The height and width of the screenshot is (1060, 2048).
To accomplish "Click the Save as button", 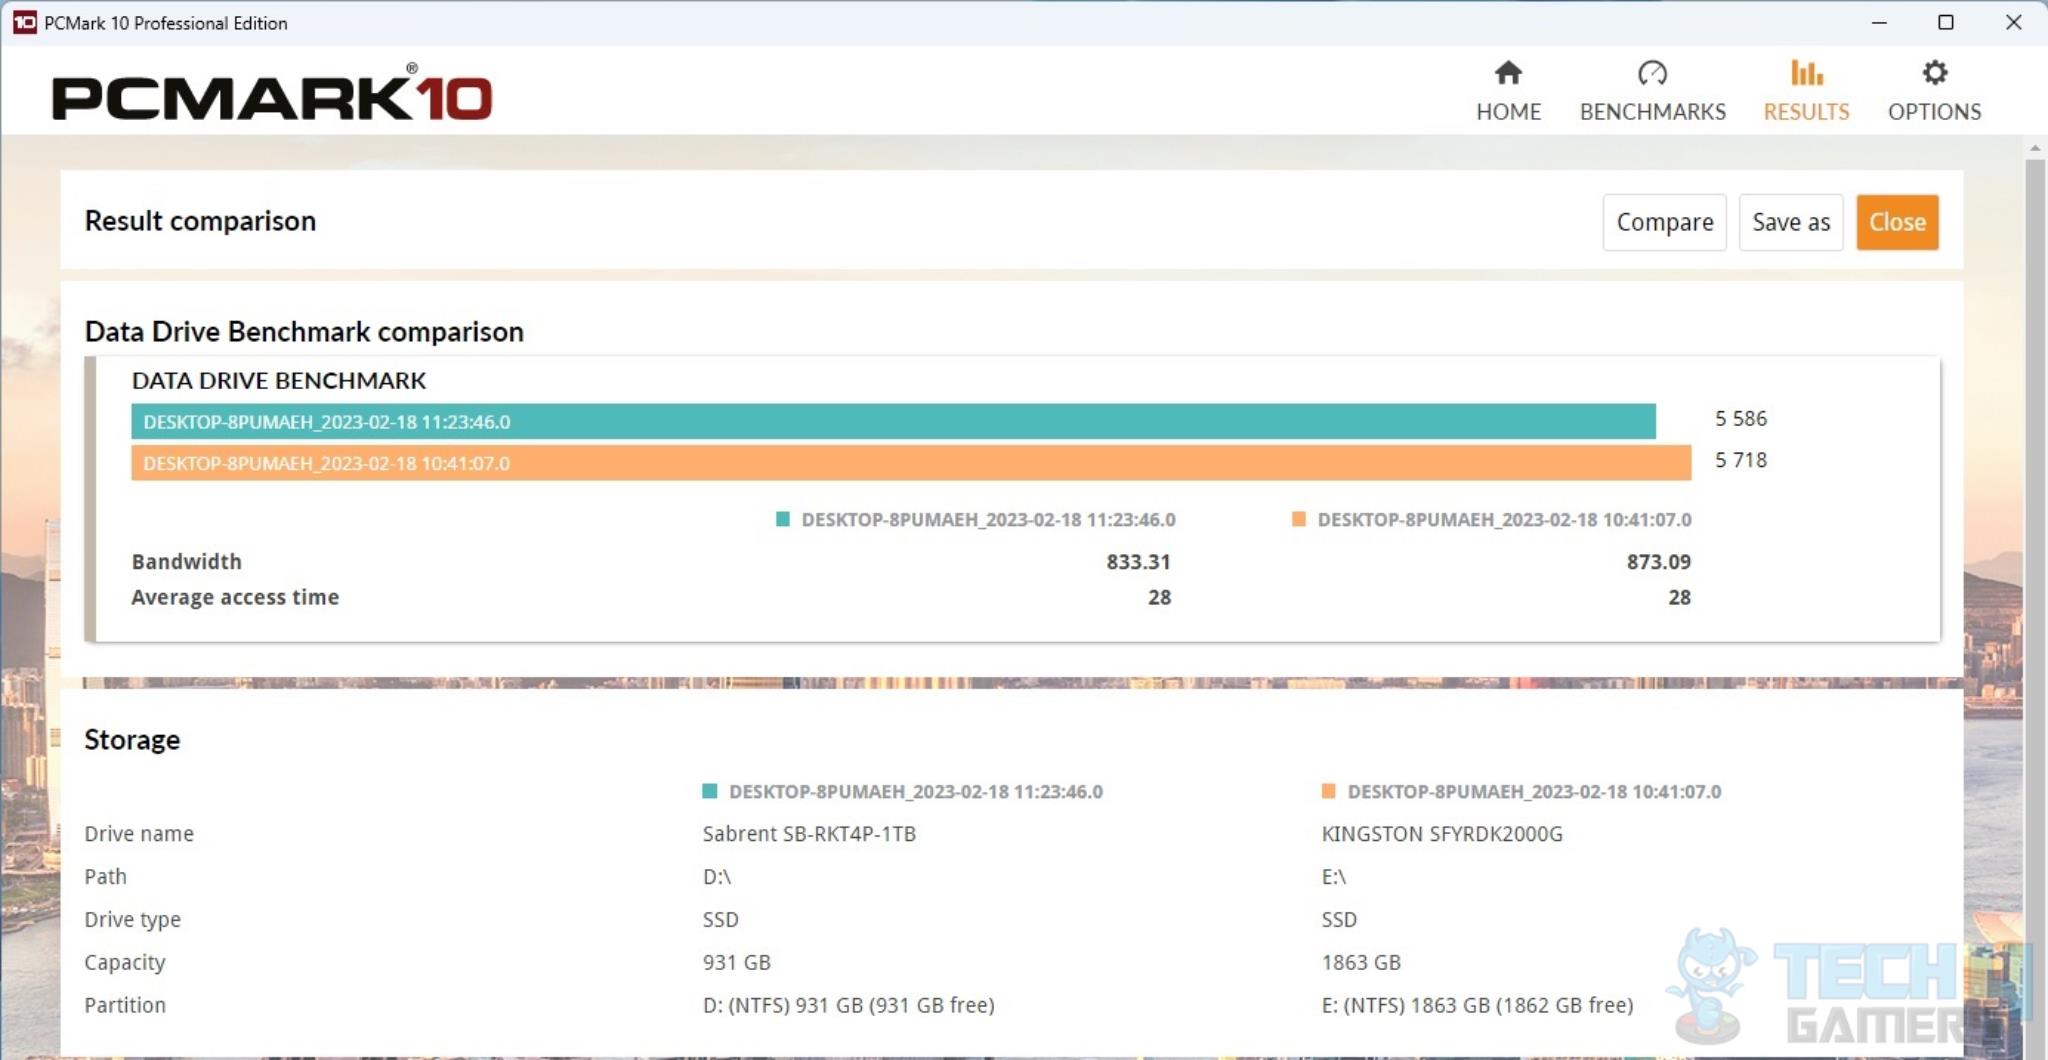I will tap(1790, 222).
